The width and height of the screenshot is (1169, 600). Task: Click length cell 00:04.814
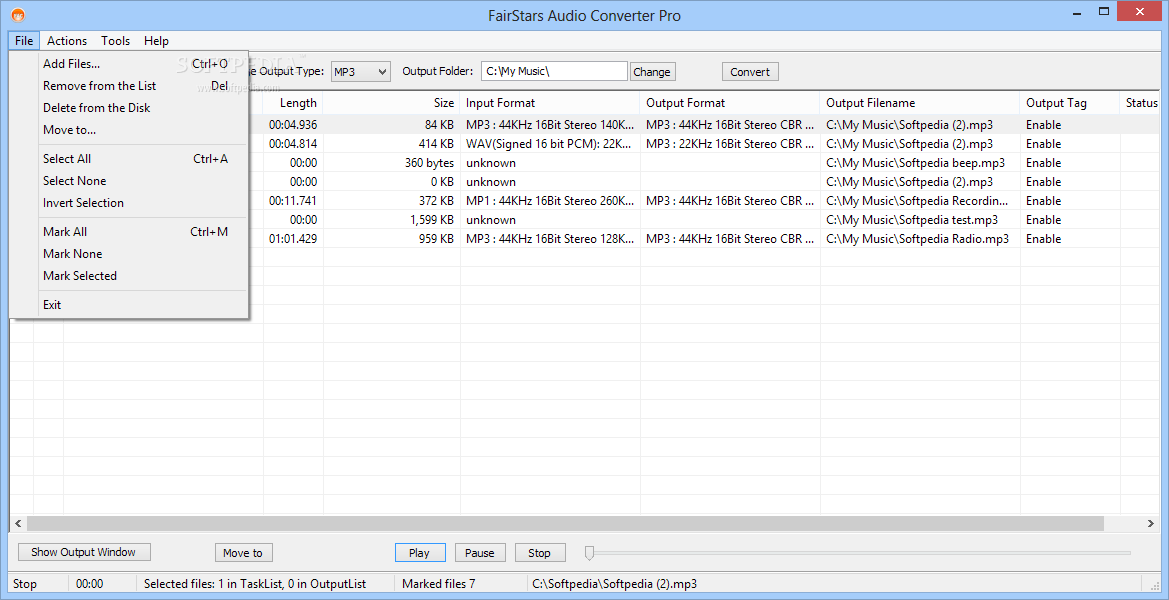coord(293,144)
